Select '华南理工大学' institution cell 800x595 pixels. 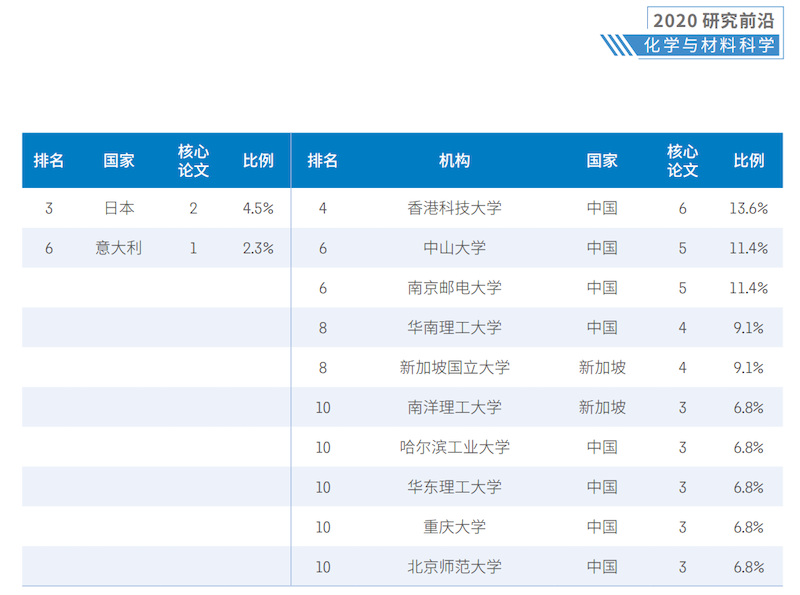point(454,328)
